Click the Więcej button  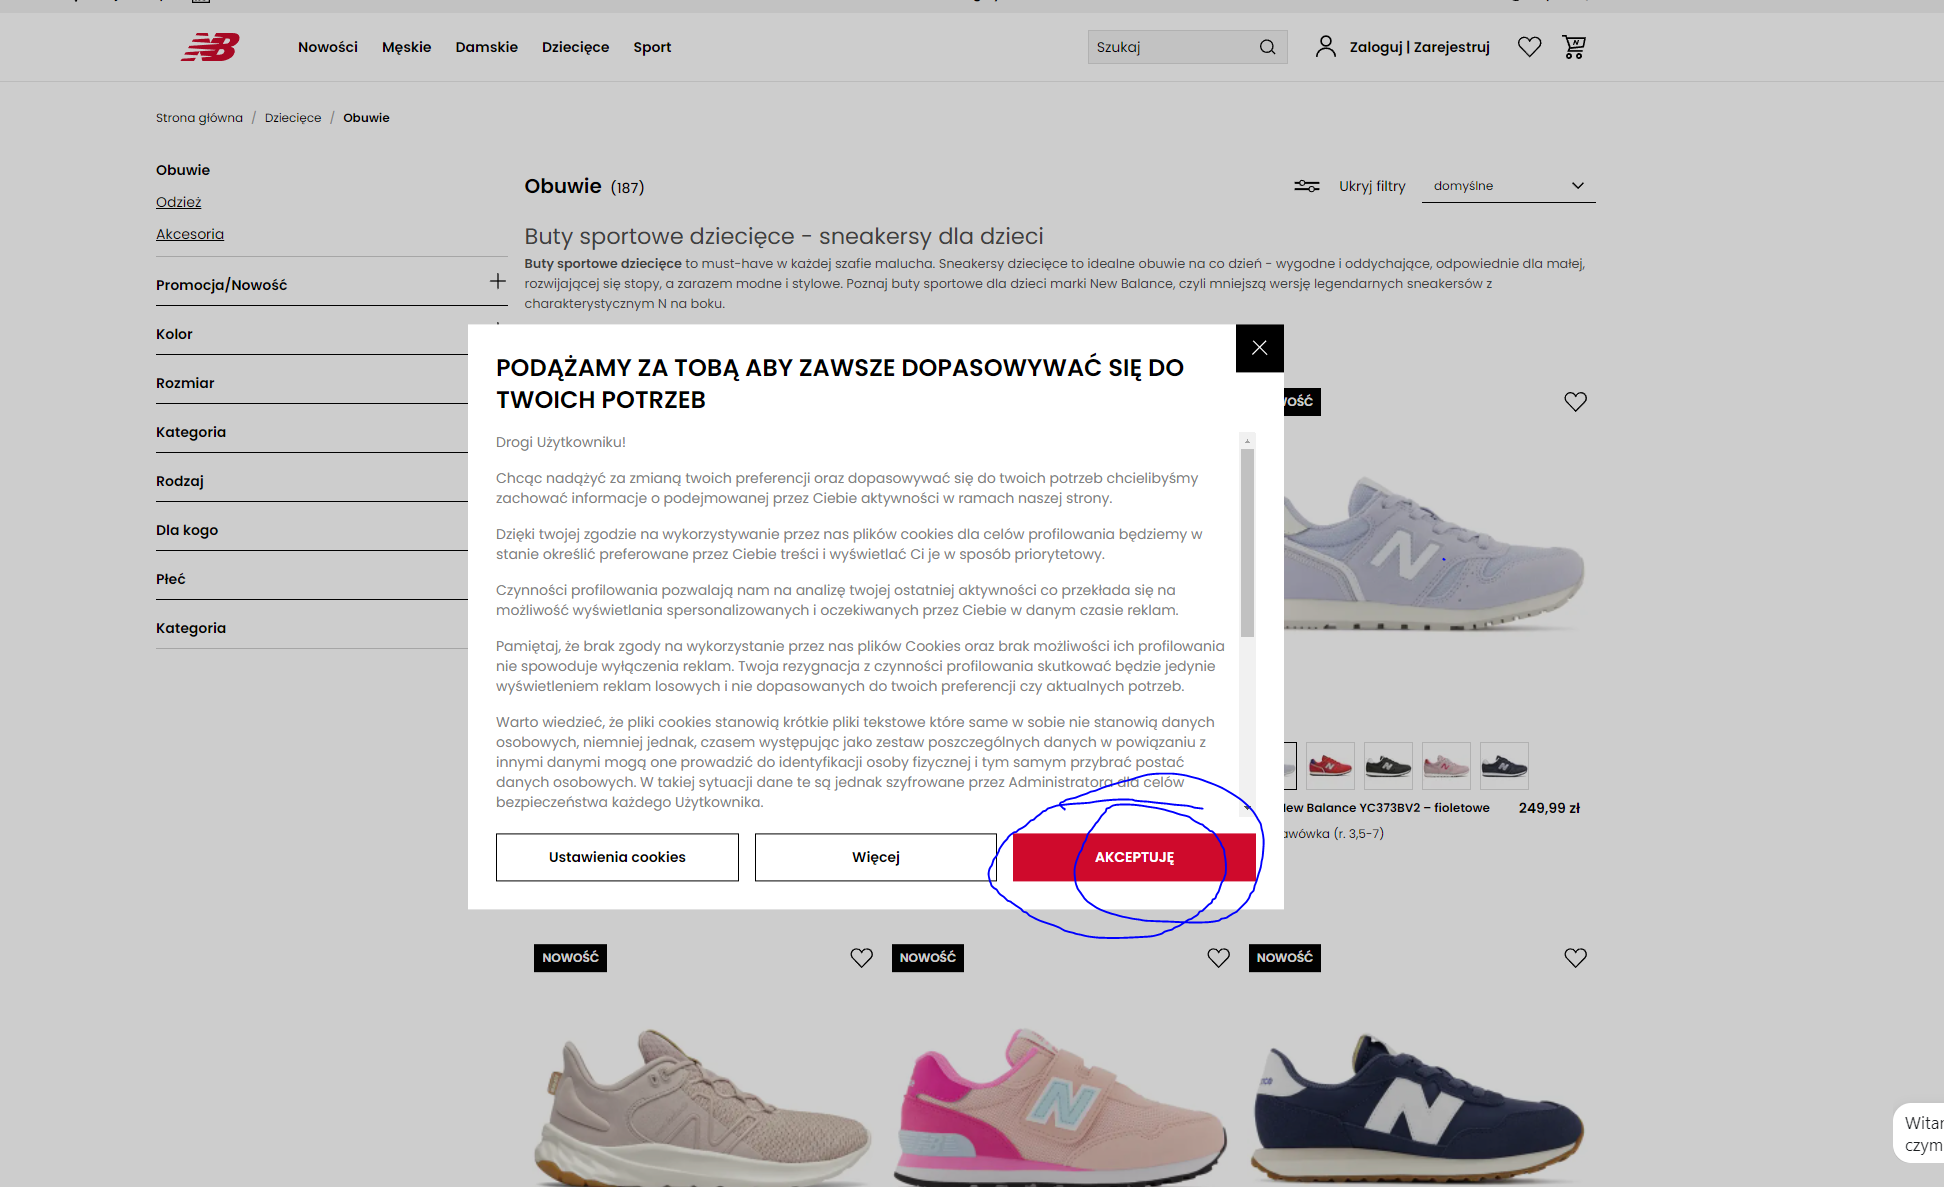coord(875,857)
